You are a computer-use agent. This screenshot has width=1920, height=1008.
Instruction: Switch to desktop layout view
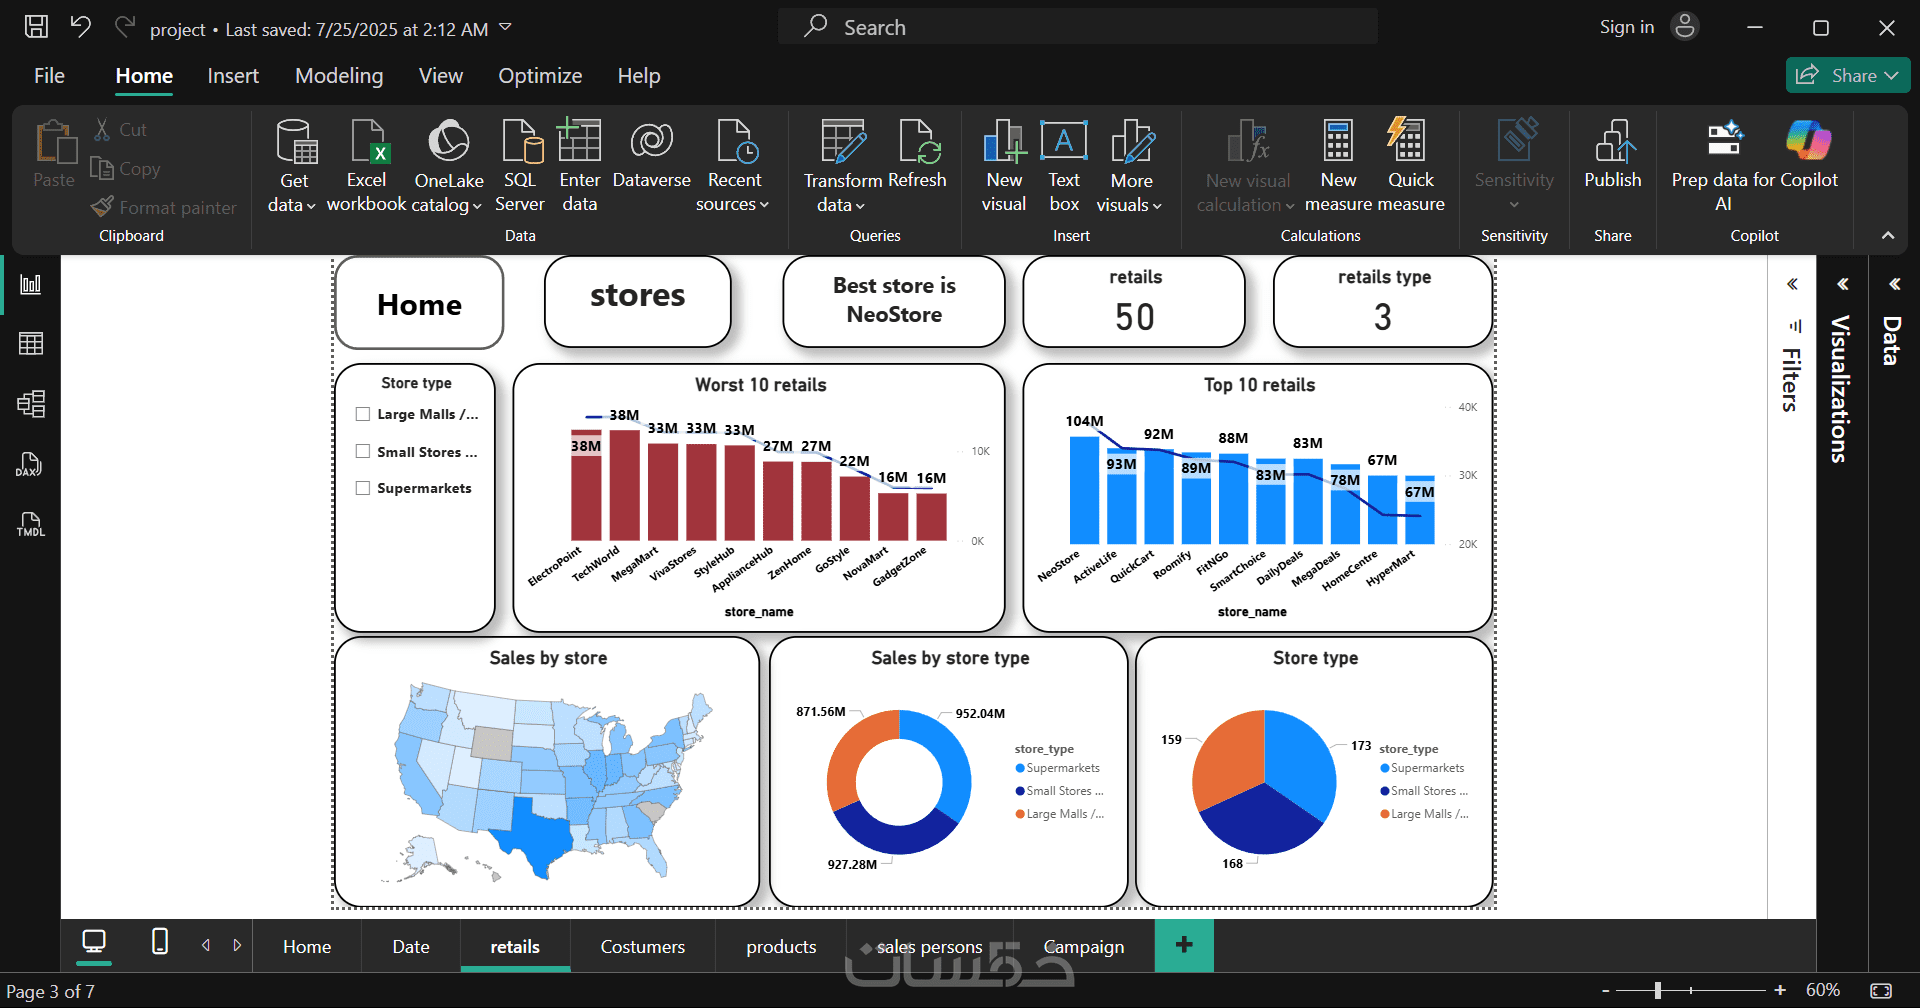point(94,942)
